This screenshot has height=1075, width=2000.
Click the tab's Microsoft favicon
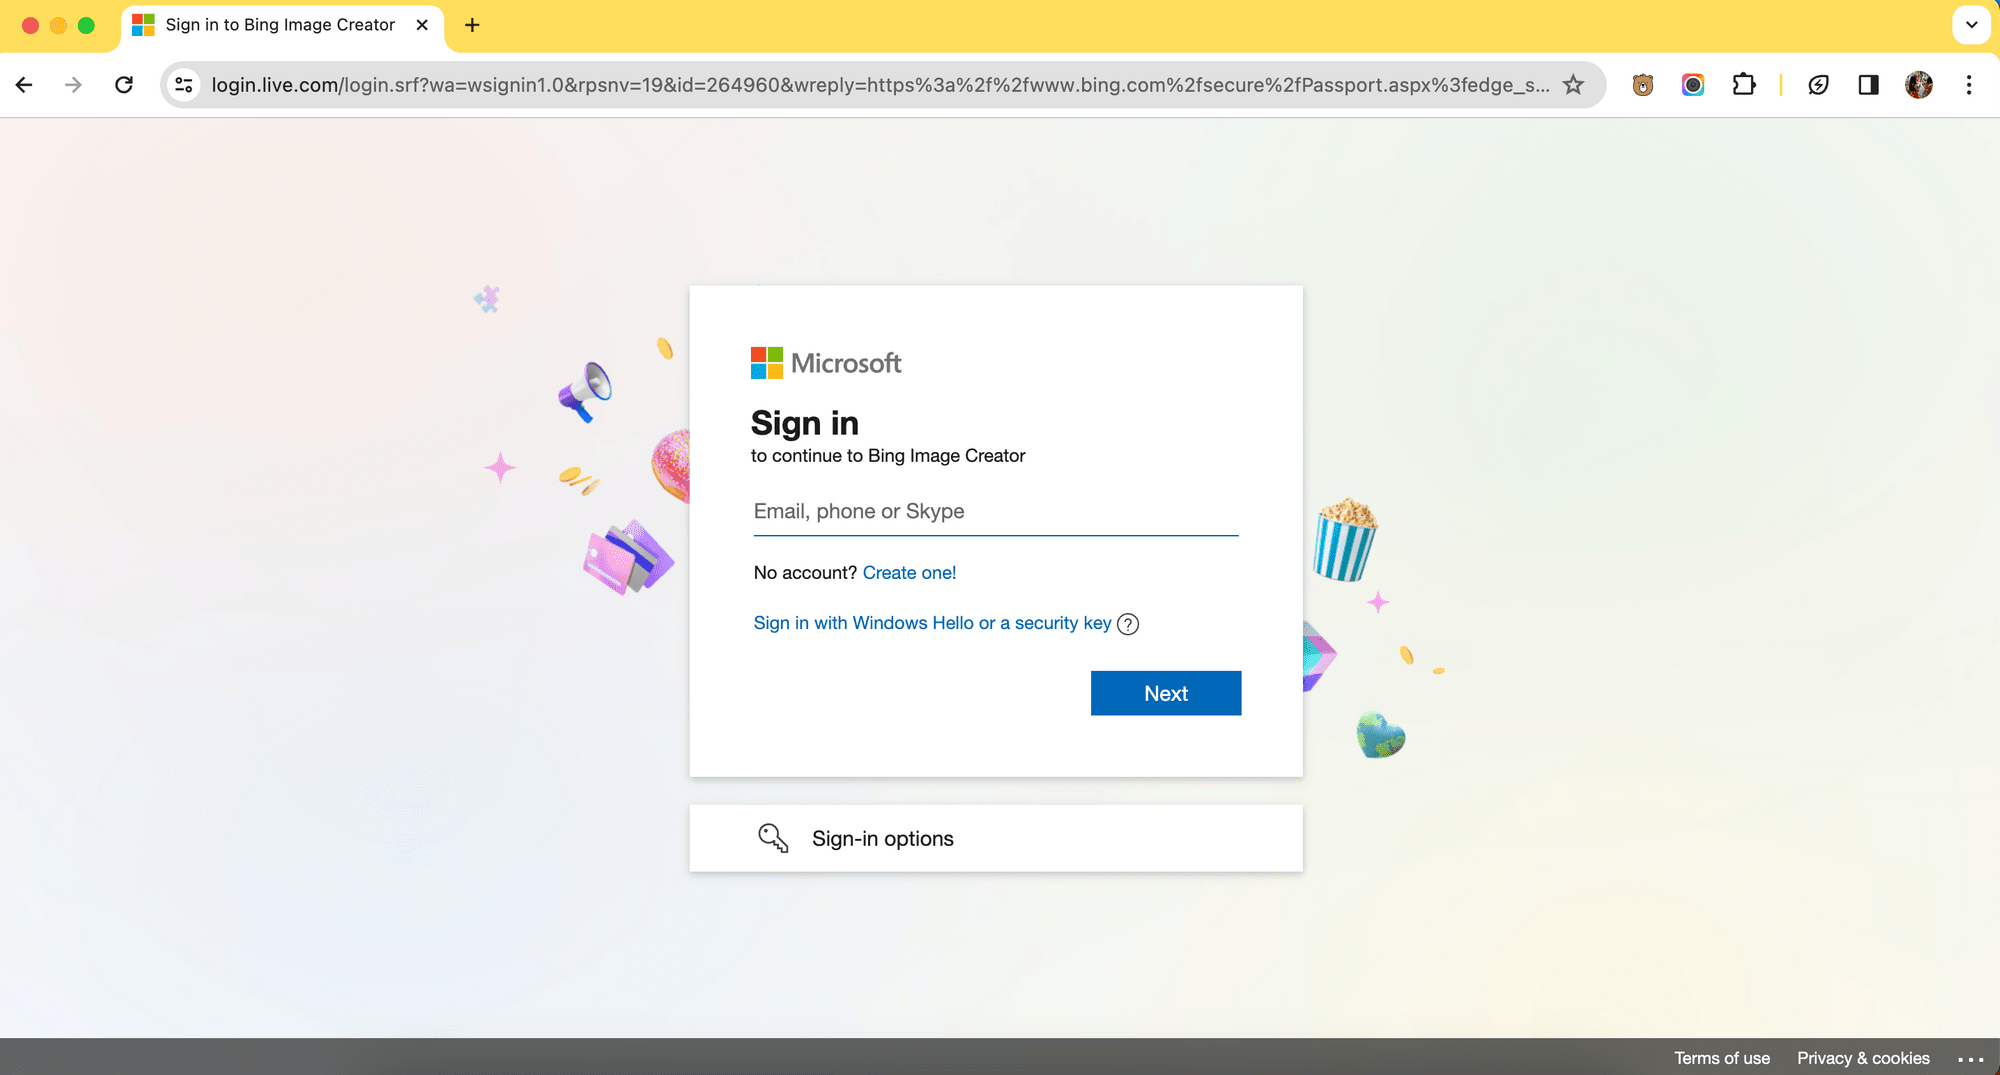pos(144,25)
